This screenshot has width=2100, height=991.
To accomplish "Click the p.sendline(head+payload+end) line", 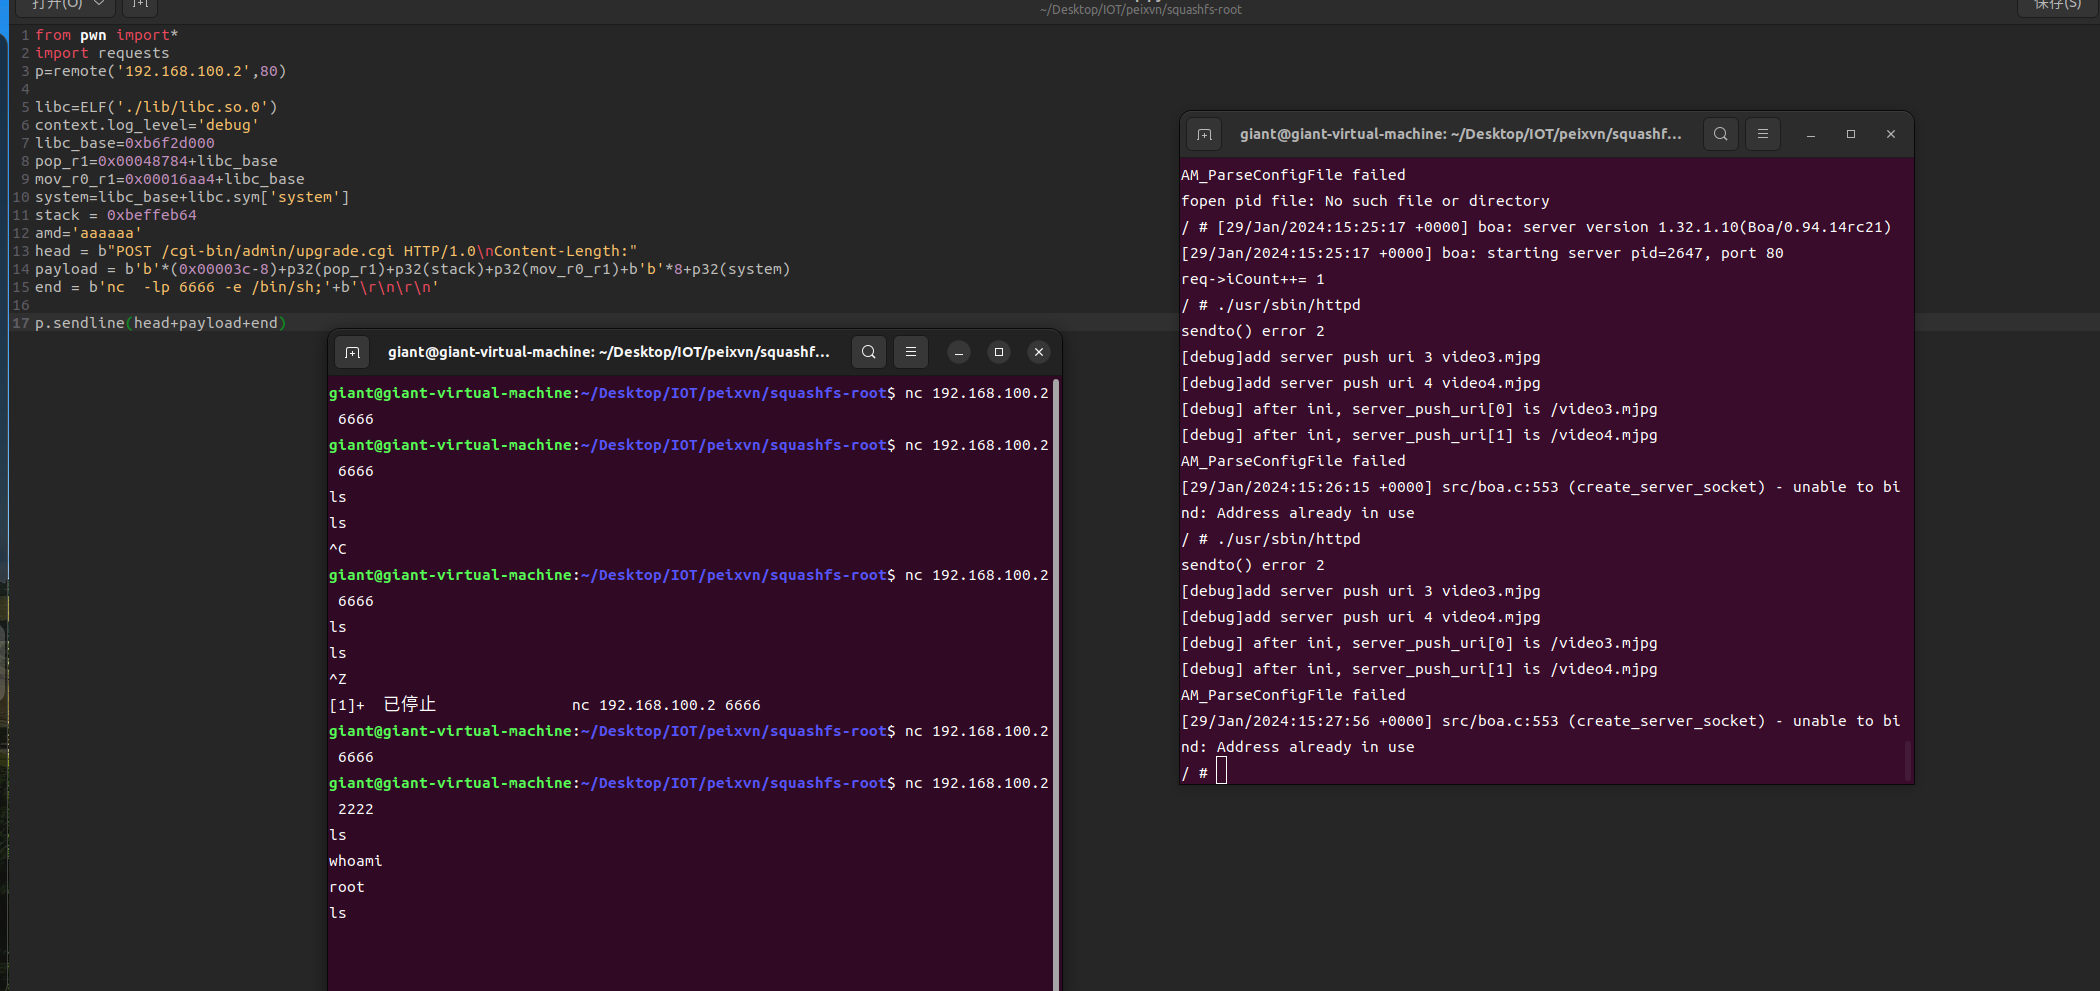I will tap(161, 323).
